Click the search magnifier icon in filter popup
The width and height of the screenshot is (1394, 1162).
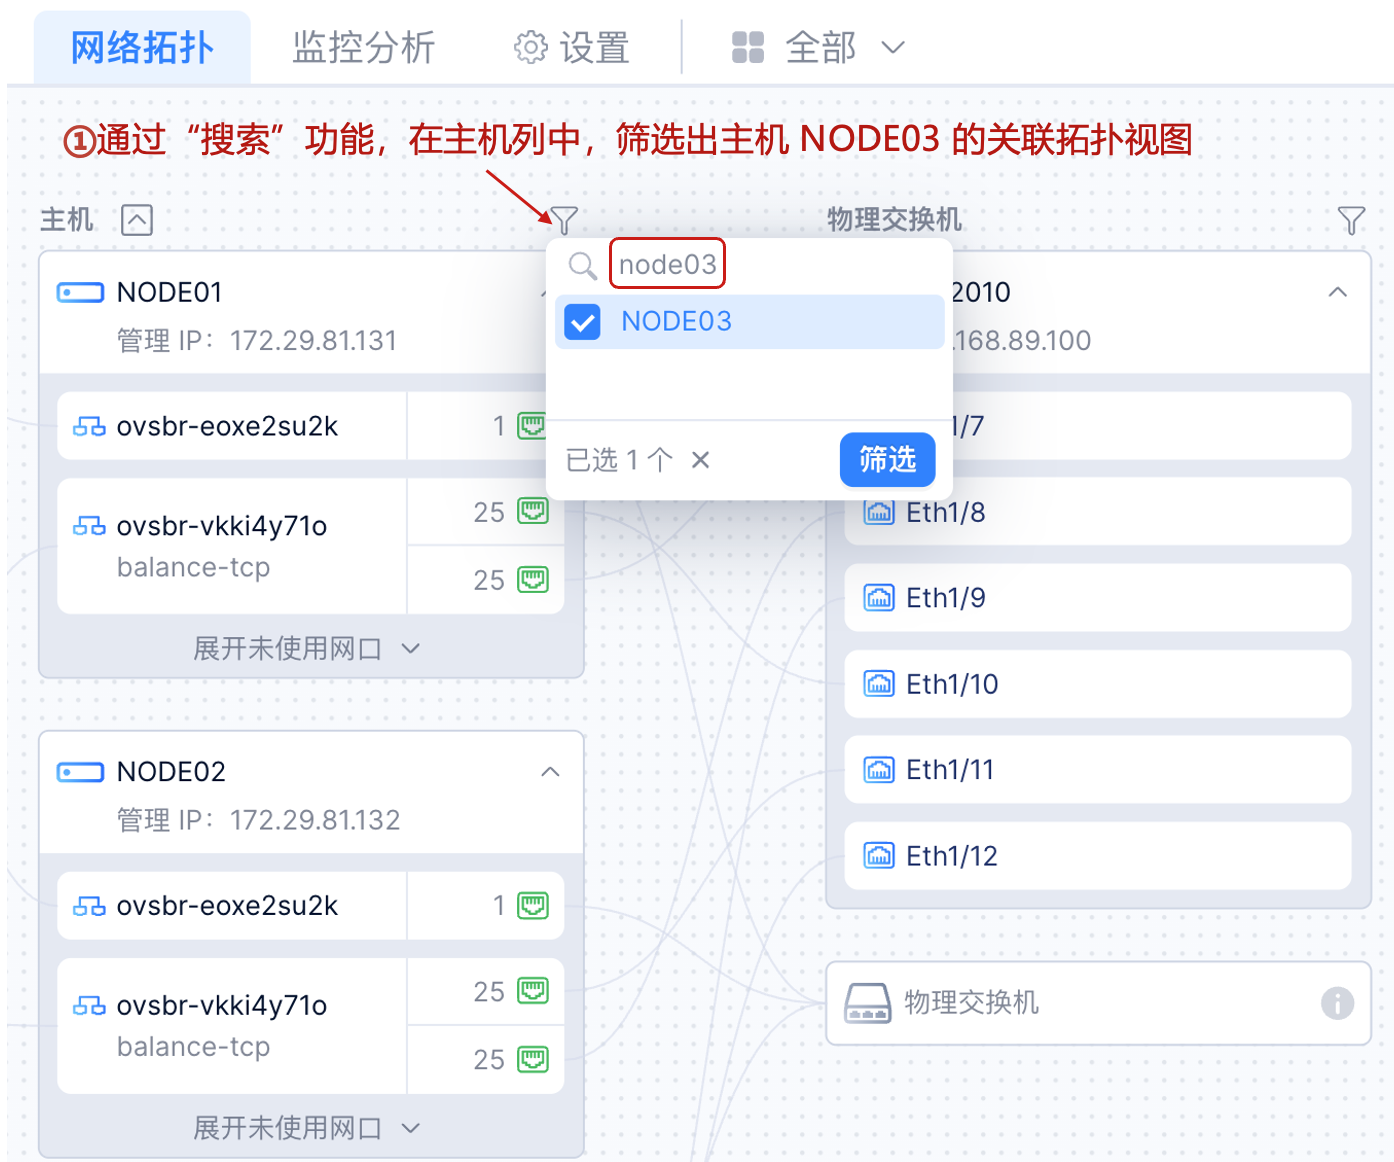click(x=582, y=265)
